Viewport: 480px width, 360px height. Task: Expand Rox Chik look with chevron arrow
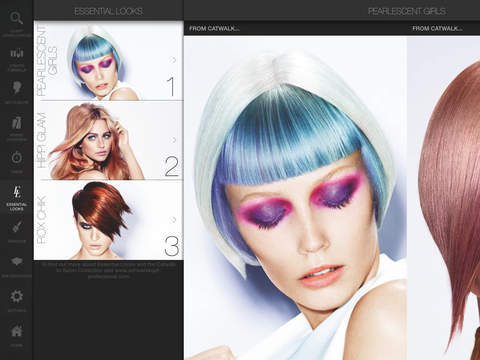coord(173,219)
